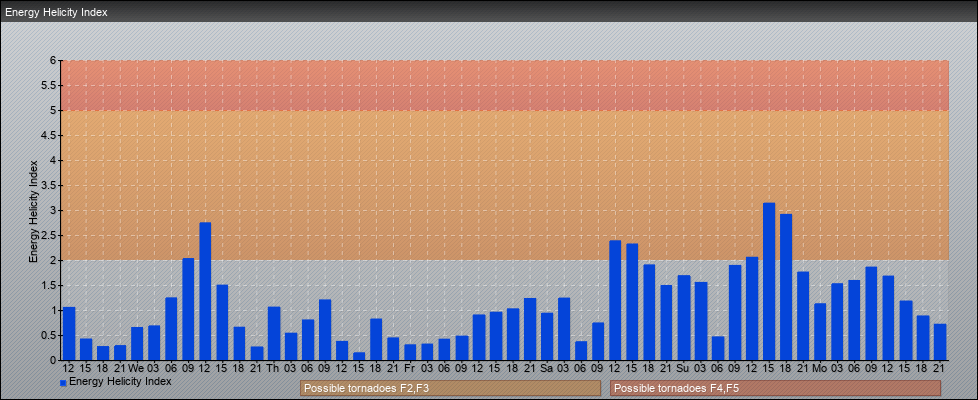Click the vertical Energy Helicity Index axis title
Viewport: 978px width, 400px height.
pyautogui.click(x=34, y=211)
